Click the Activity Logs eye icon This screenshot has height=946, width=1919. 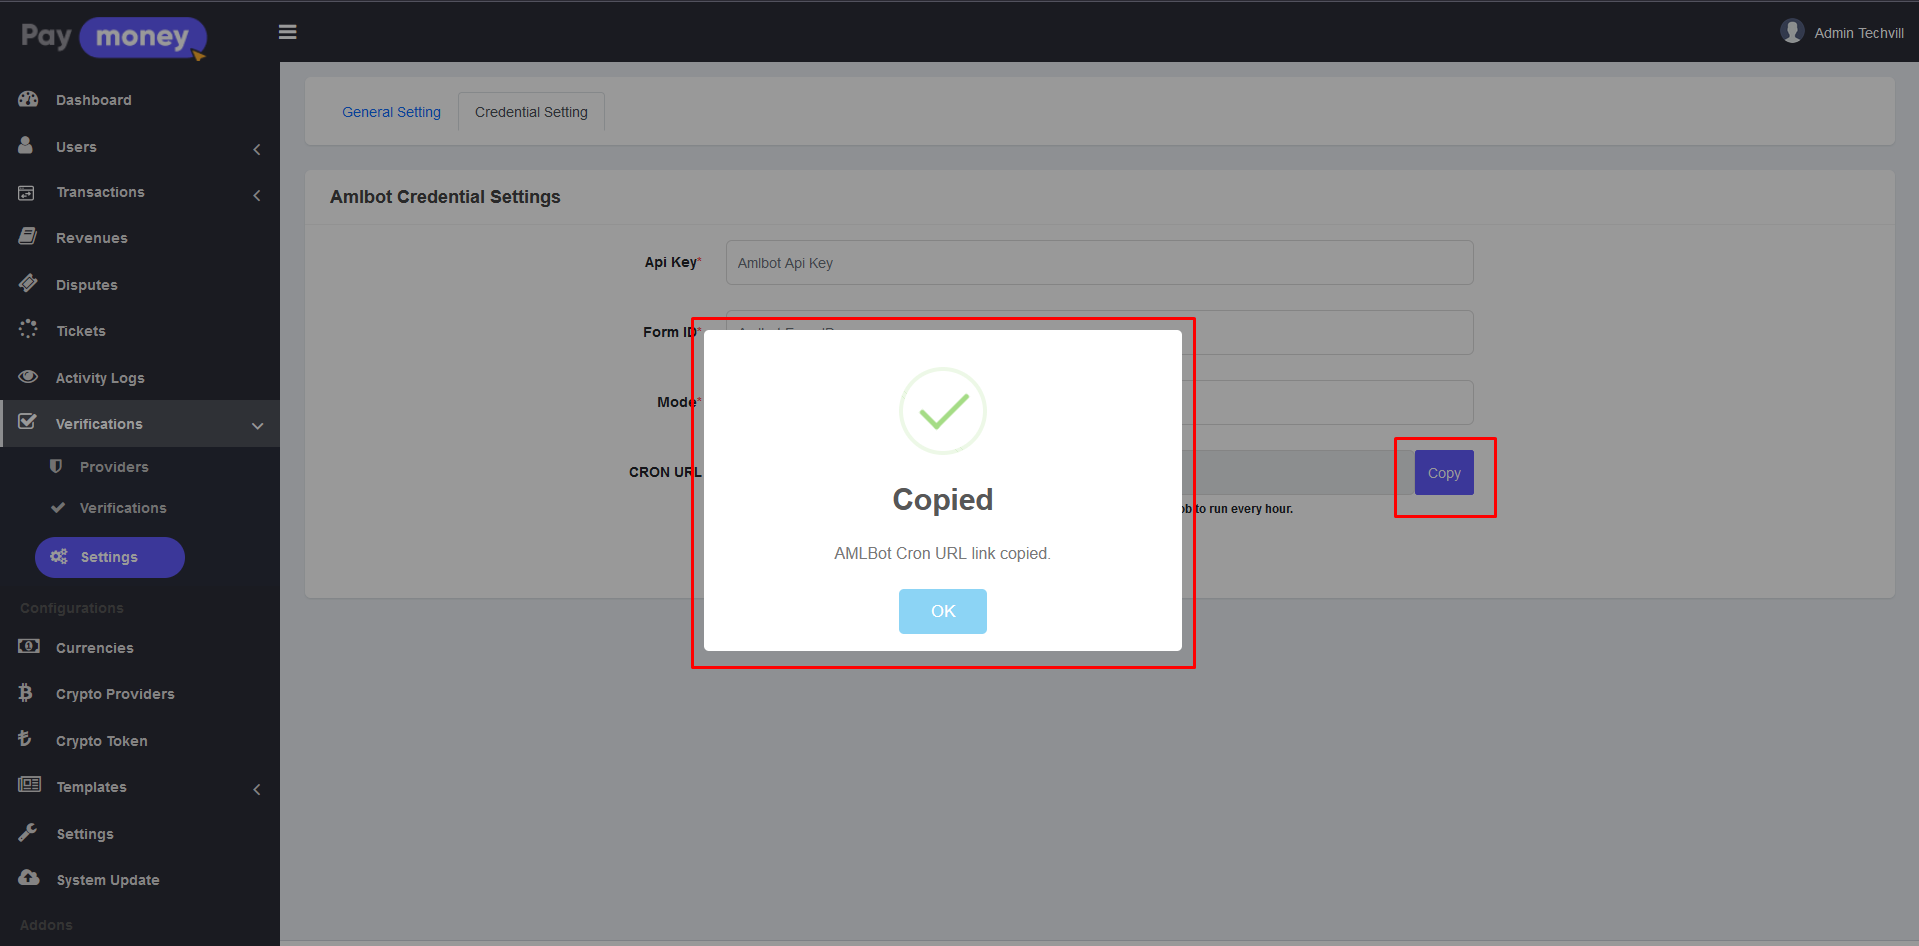click(x=28, y=377)
